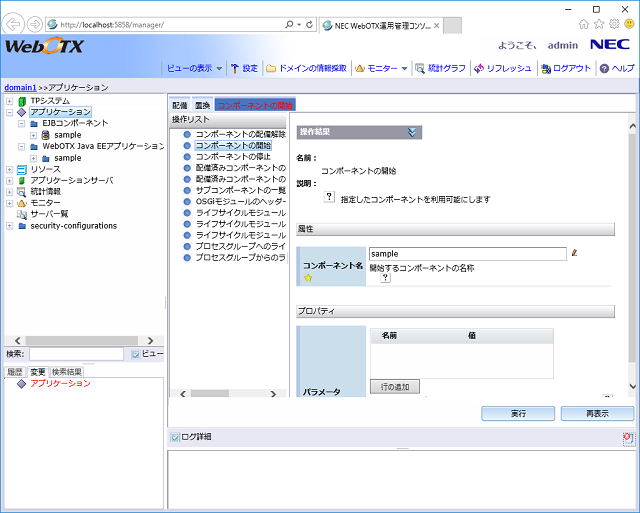Click the pencil icon beside the component name field

click(x=575, y=254)
